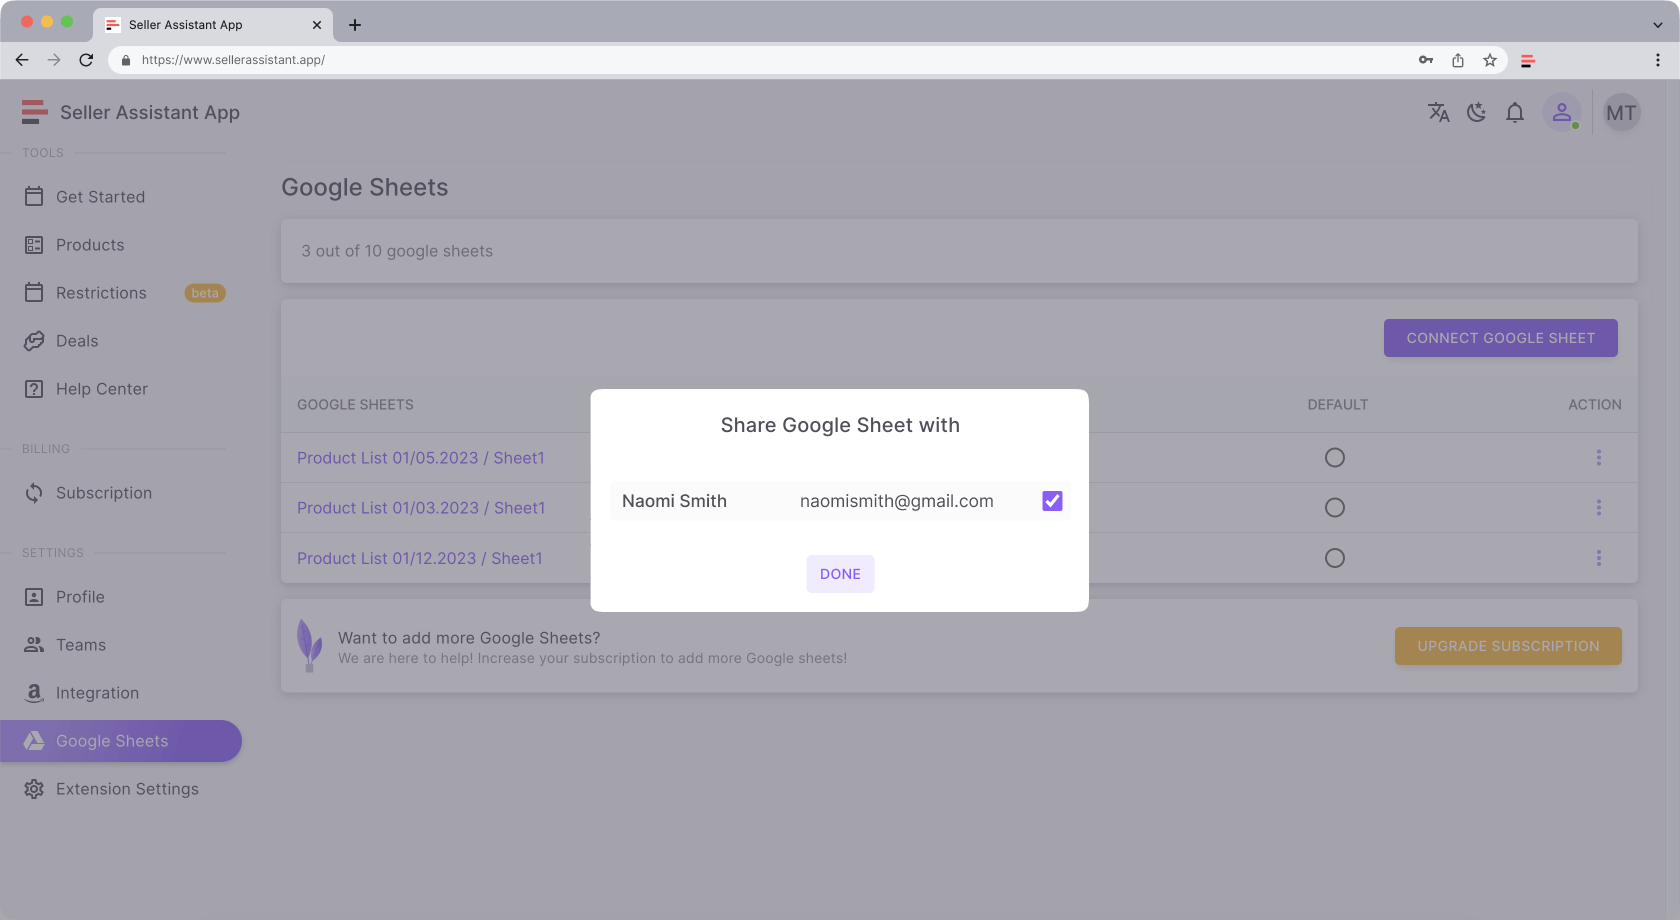Screen dimensions: 1680x920
Task: Click the Seller Assistant extension icon in toolbar
Action: [1528, 61]
